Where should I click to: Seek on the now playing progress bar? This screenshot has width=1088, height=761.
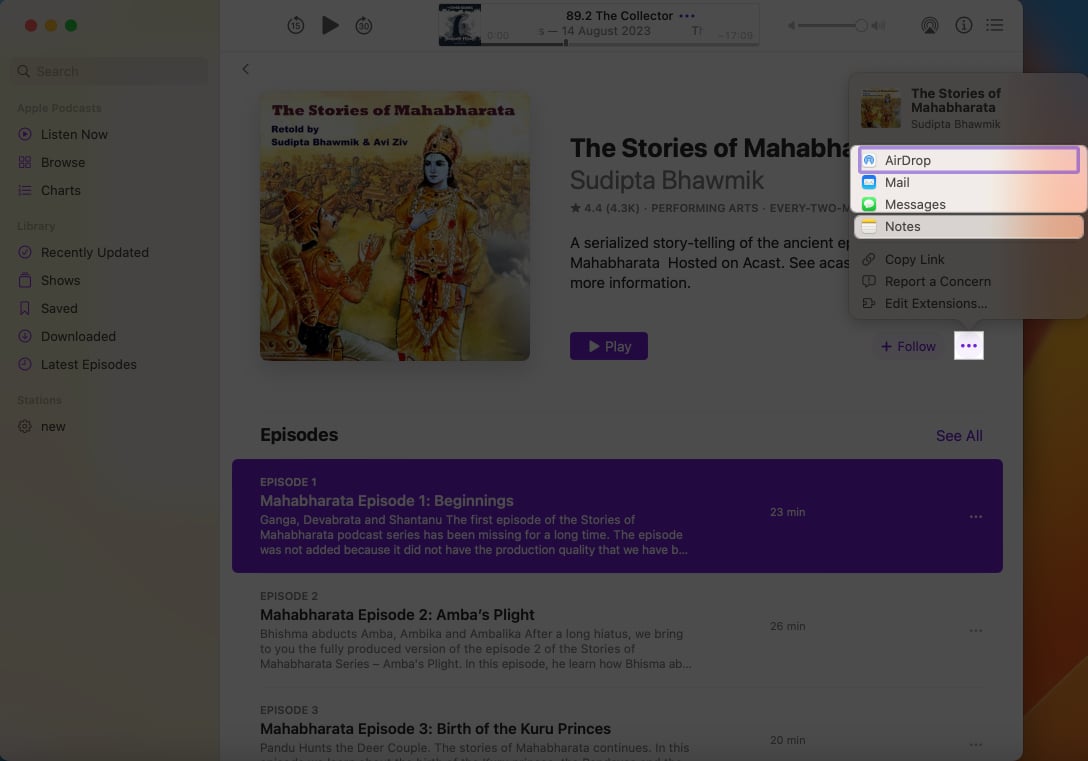pyautogui.click(x=620, y=44)
